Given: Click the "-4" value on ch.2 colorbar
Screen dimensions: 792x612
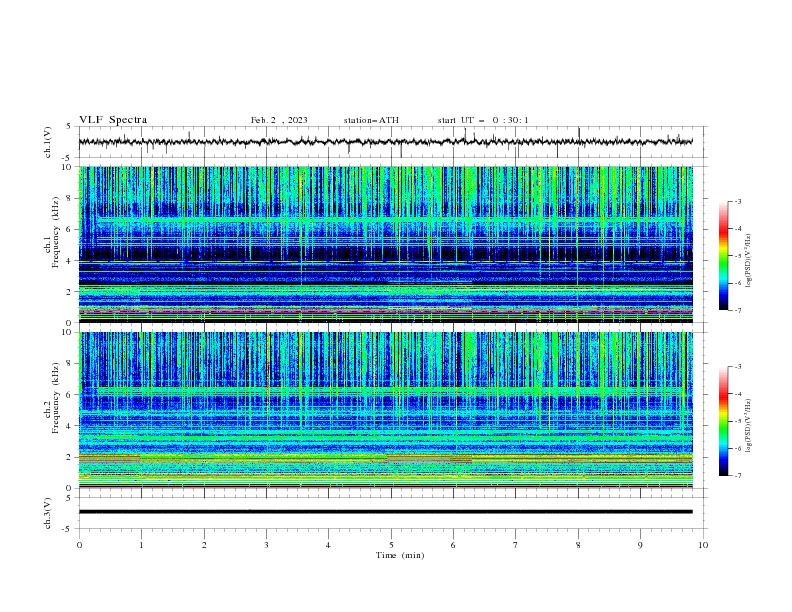Looking at the screenshot, I should click(738, 394).
